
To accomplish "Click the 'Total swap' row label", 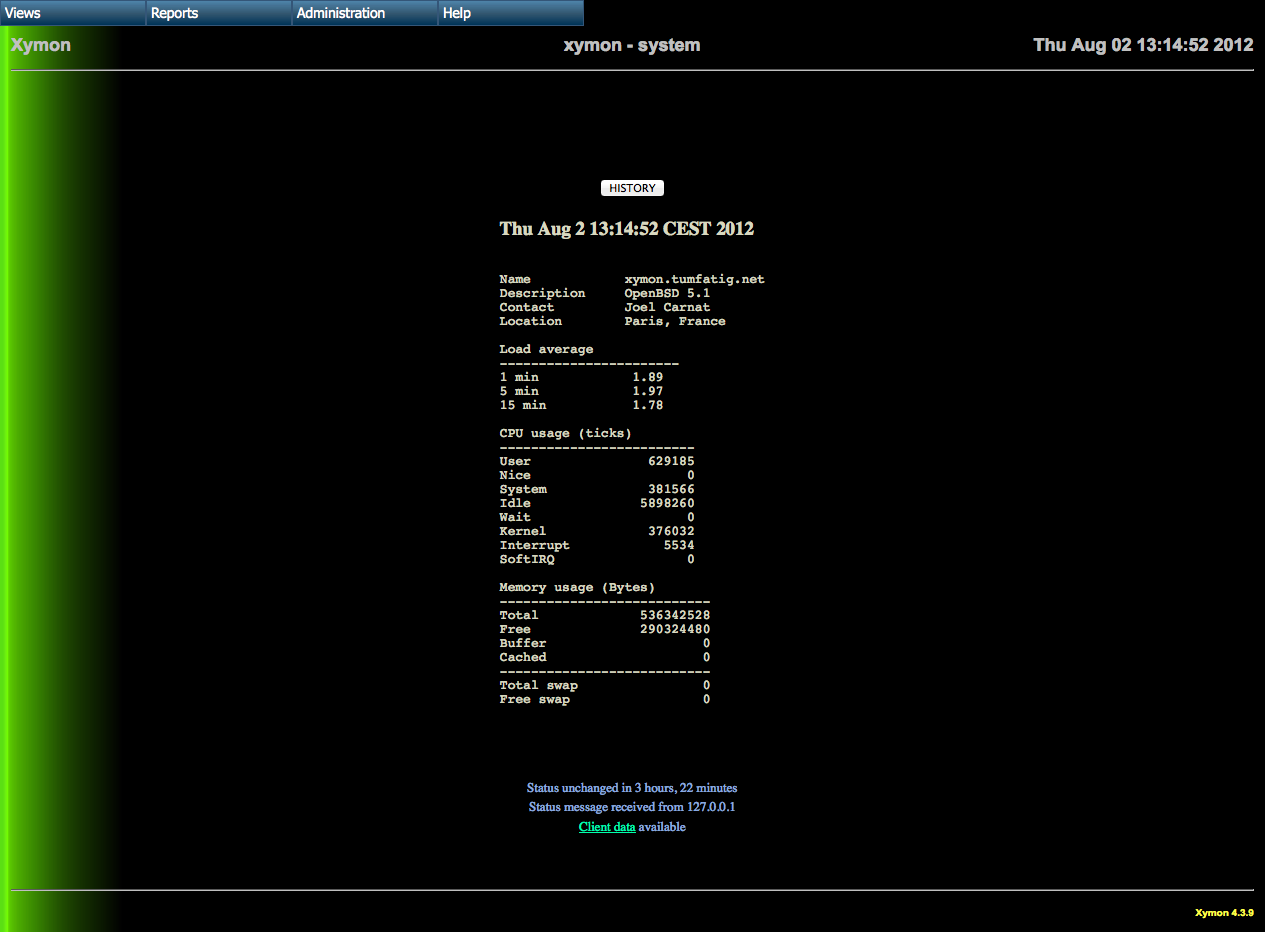I will [539, 685].
